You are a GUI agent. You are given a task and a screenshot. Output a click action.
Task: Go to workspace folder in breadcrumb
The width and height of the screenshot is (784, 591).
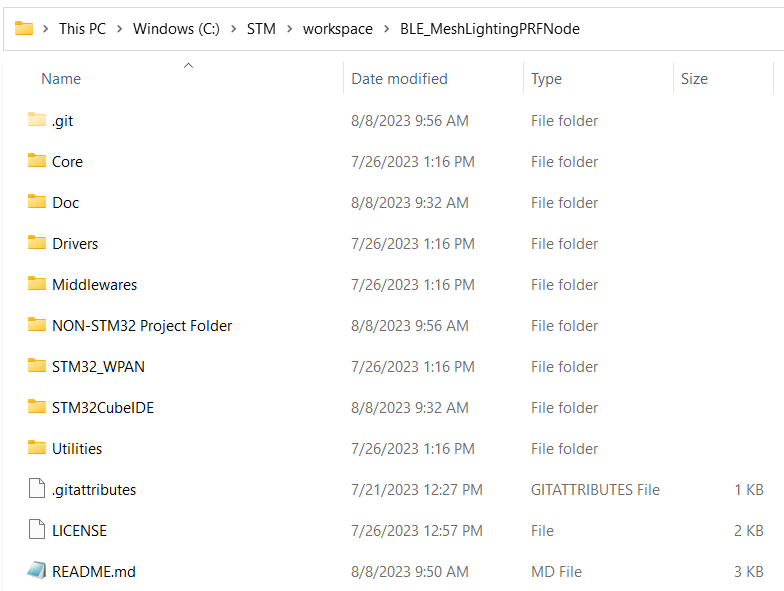pyautogui.click(x=338, y=29)
